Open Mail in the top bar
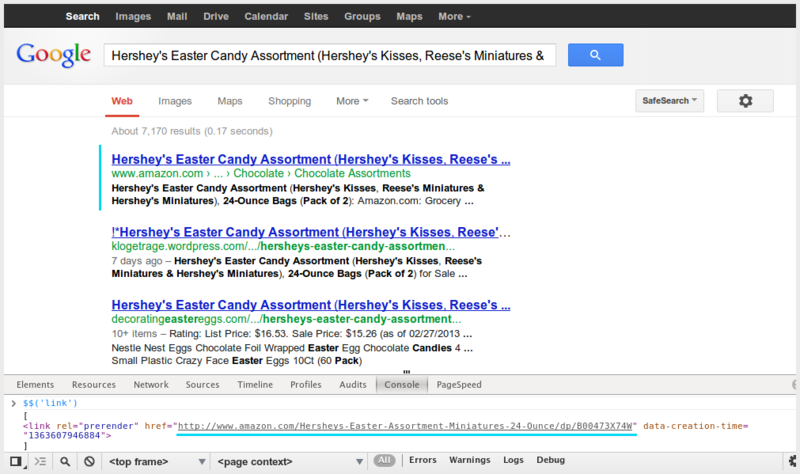 177,16
